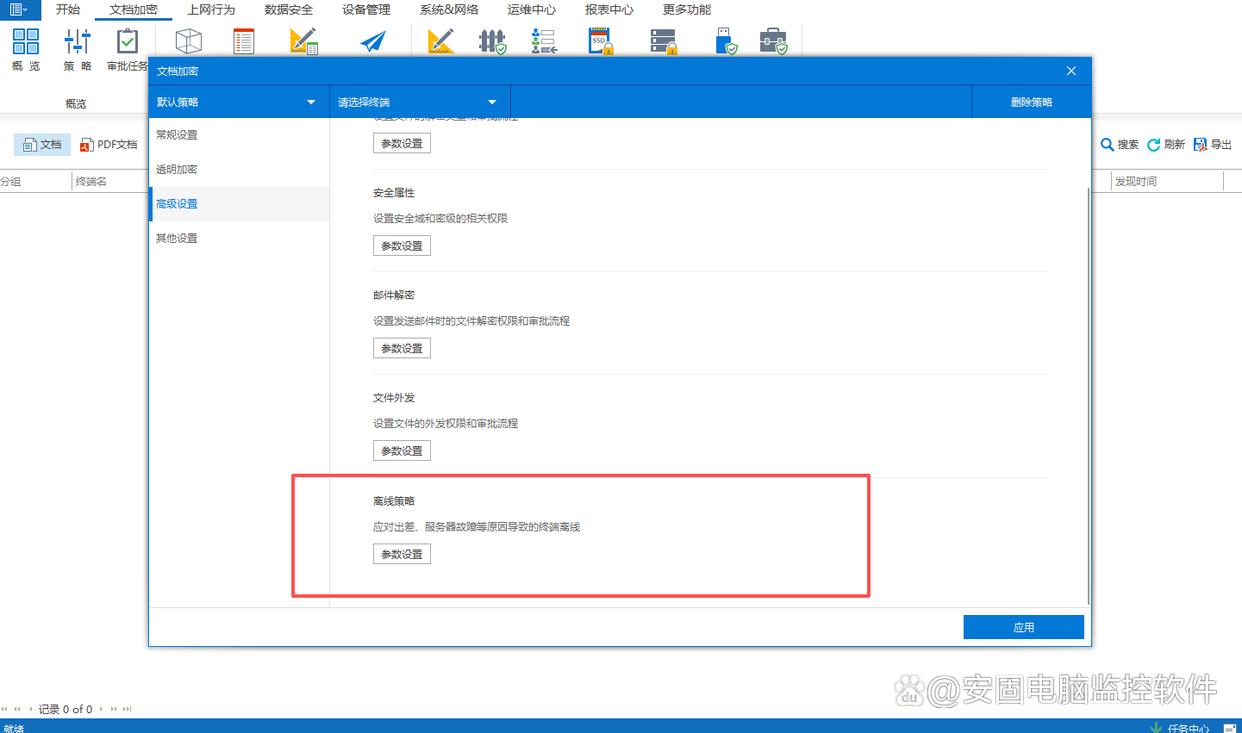Select the 文档加密 ribbon tab

[x=133, y=10]
